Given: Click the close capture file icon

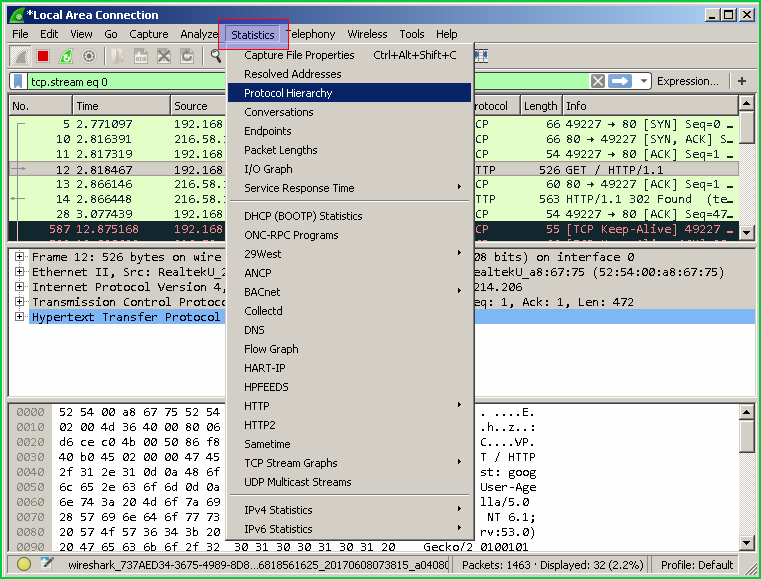Looking at the screenshot, I should coord(164,56).
